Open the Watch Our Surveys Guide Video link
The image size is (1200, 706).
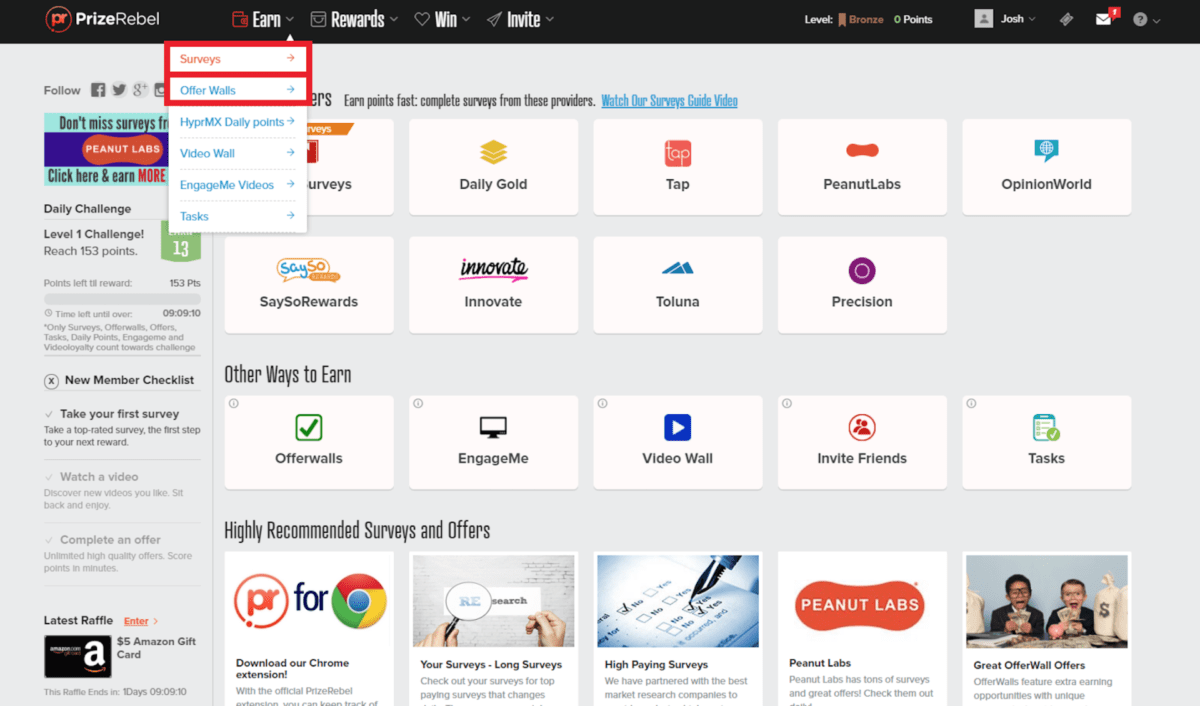(x=669, y=101)
